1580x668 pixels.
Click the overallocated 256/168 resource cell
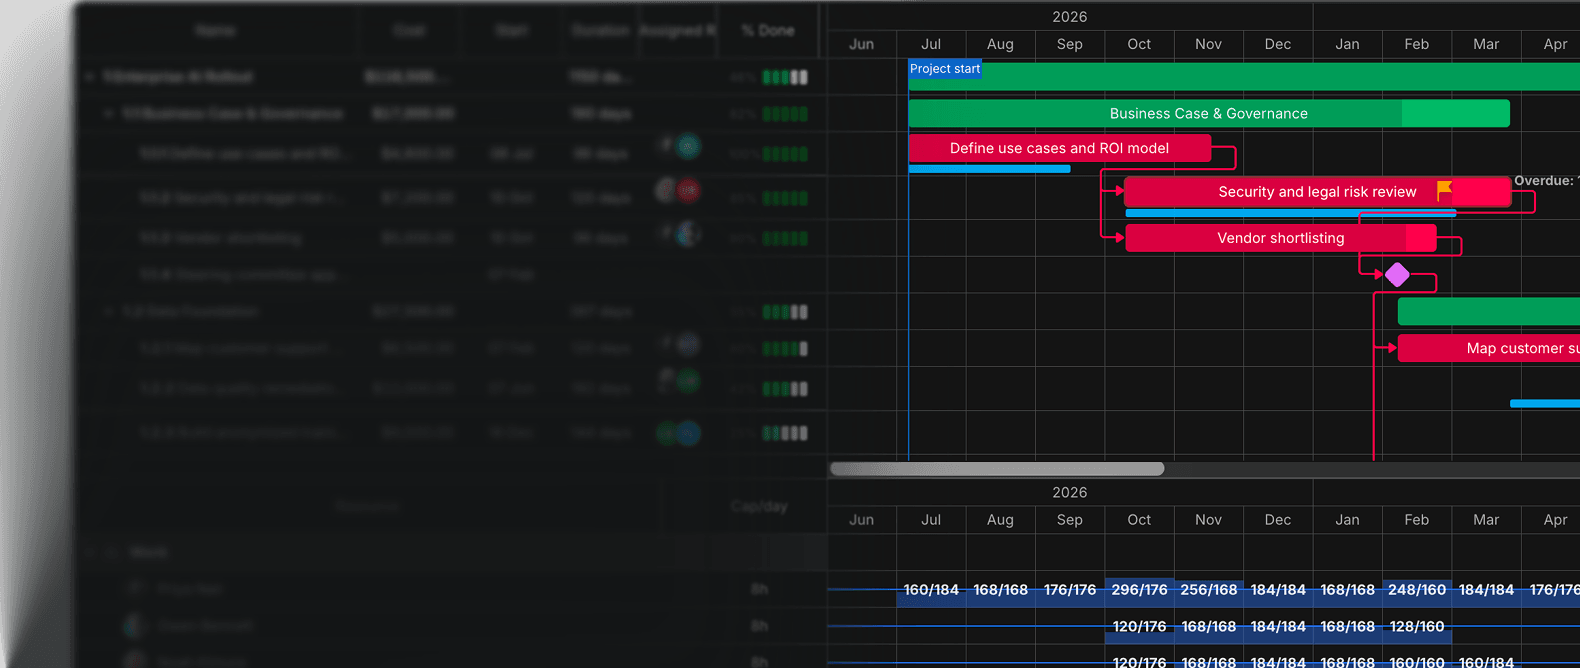(x=1209, y=590)
